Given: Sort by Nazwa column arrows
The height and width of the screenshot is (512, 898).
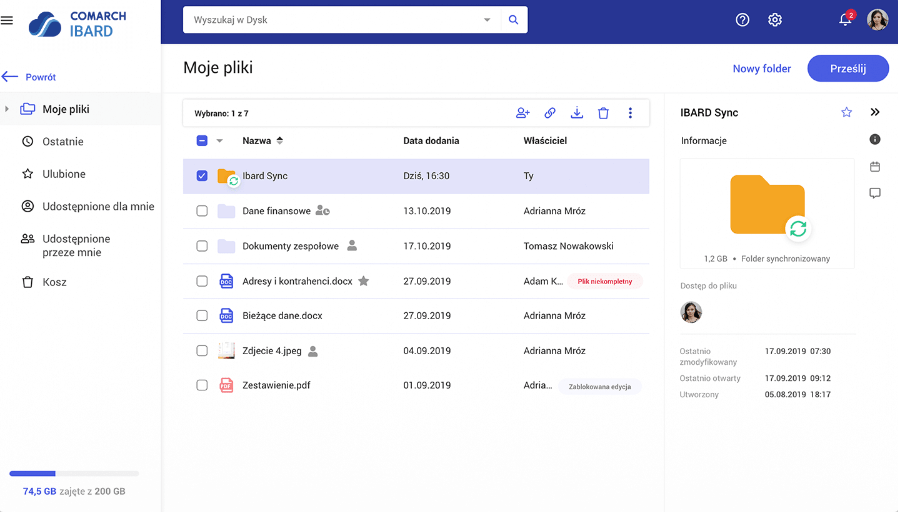Looking at the screenshot, I should (x=279, y=140).
